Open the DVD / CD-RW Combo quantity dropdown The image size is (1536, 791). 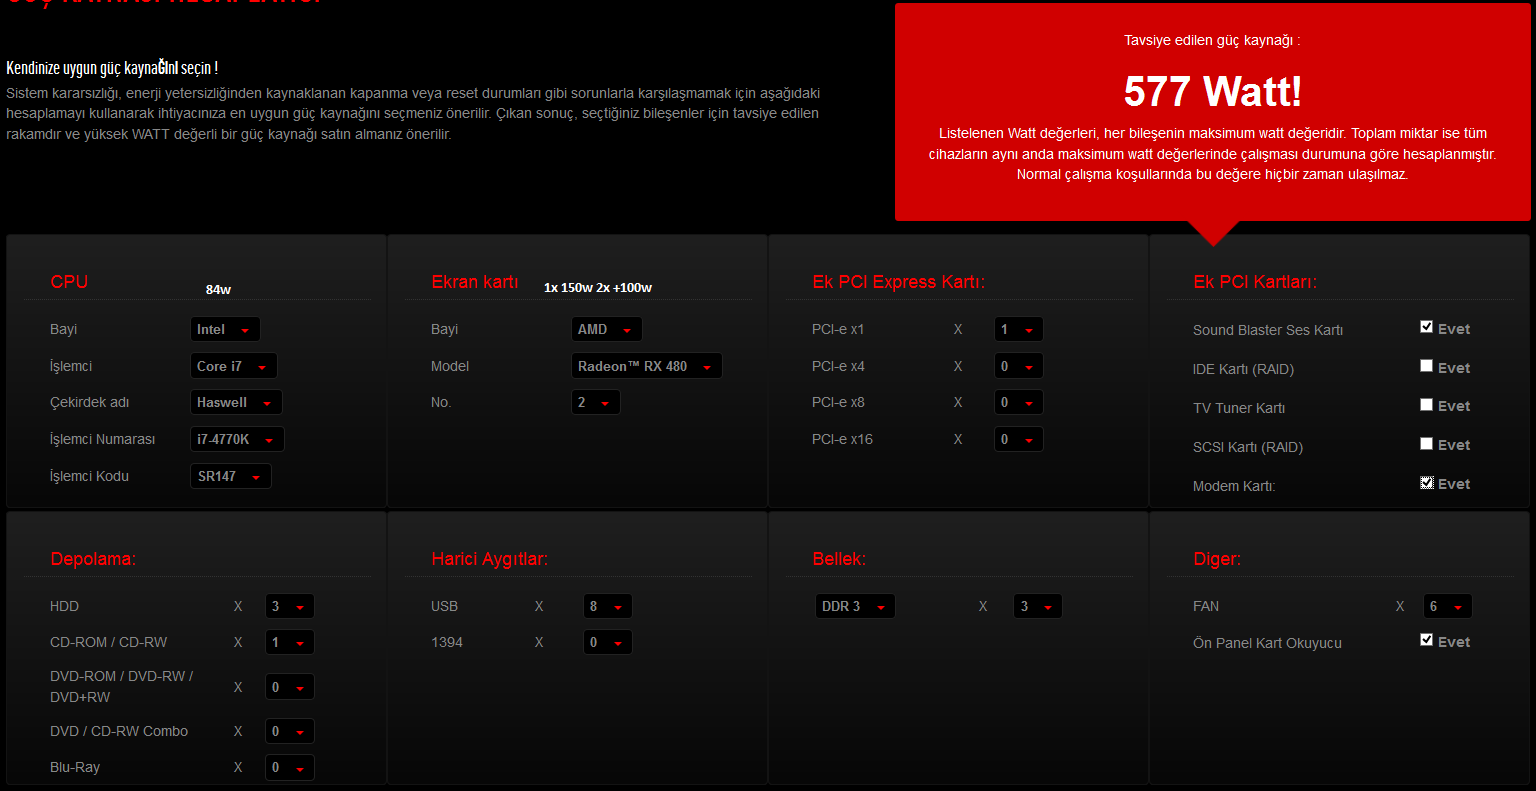(290, 731)
